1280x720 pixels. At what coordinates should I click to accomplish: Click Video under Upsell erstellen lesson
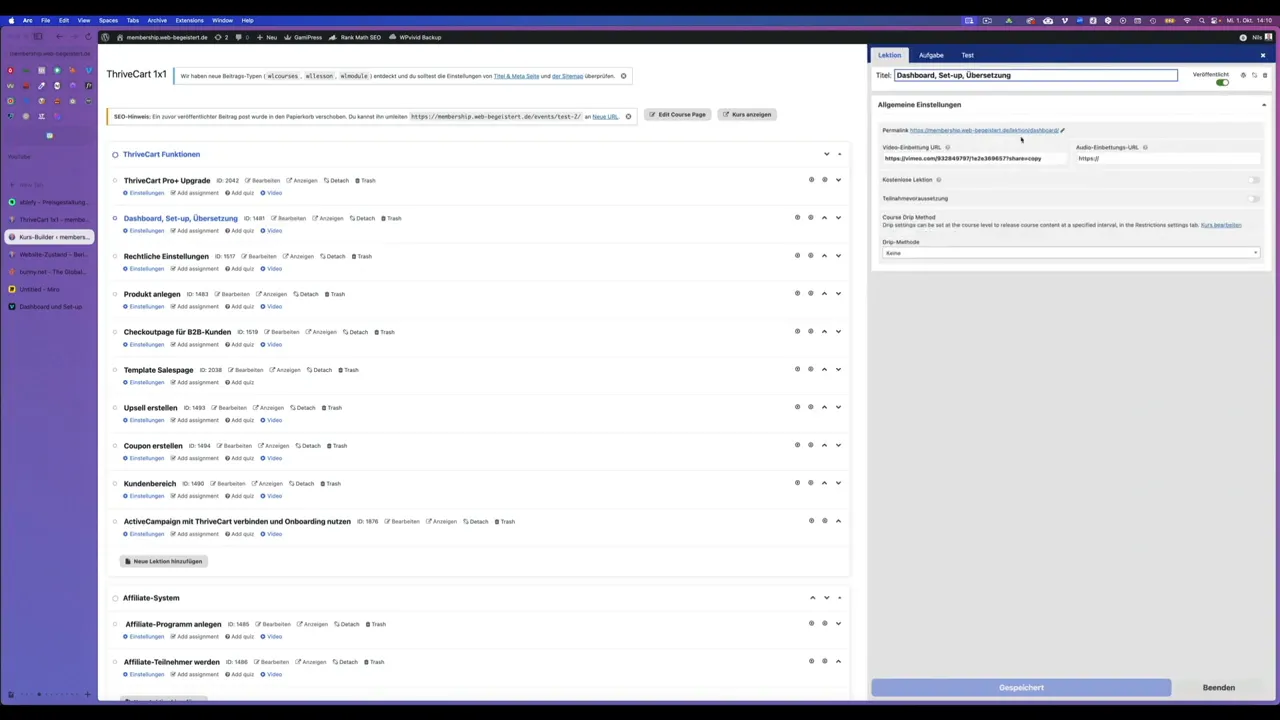point(271,420)
